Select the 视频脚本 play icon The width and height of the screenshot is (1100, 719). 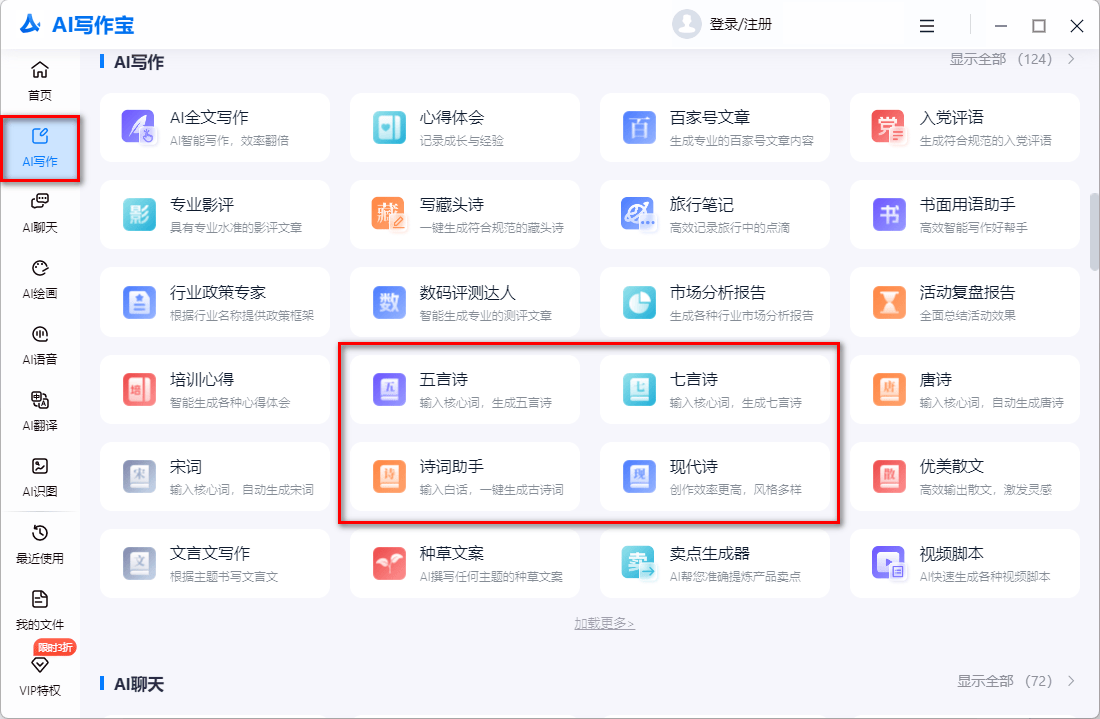pyautogui.click(x=888, y=562)
